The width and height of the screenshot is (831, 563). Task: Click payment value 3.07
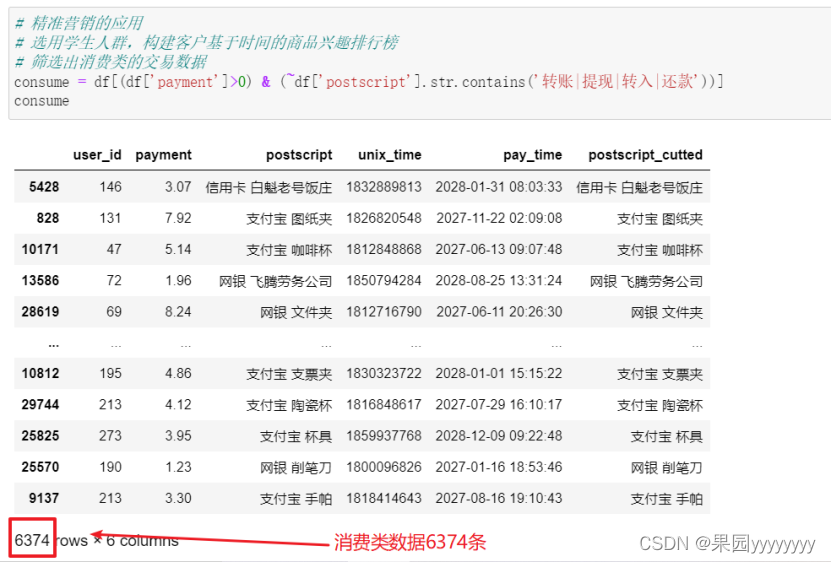pos(178,187)
